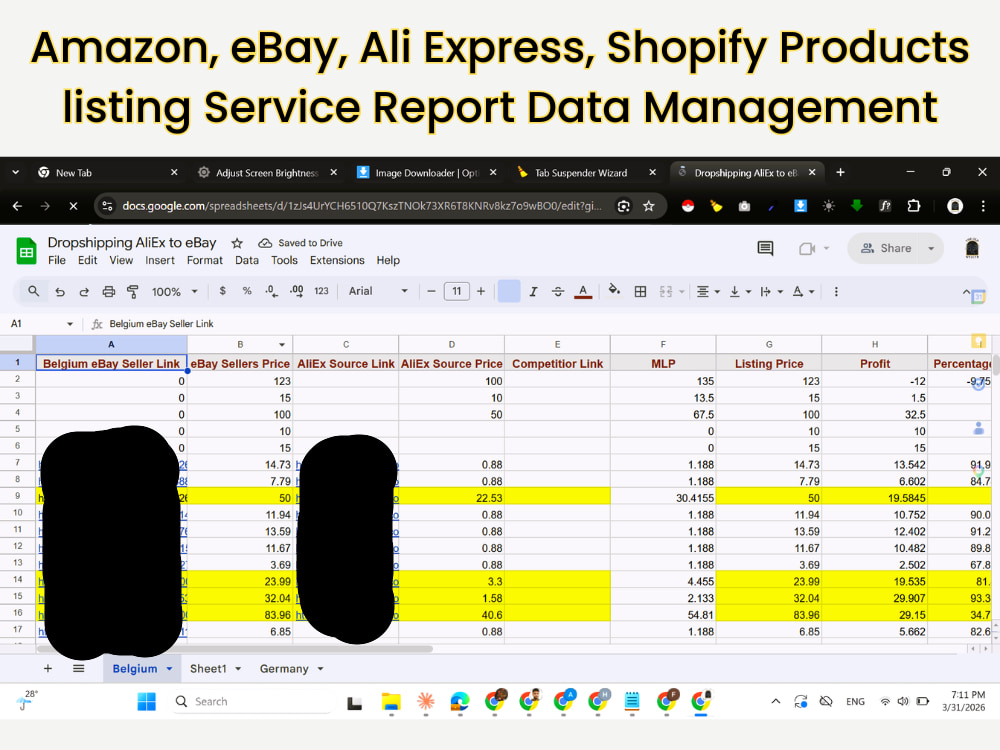Image resolution: width=1000 pixels, height=750 pixels.
Task: Open the all sheets list icon
Action: 78,668
